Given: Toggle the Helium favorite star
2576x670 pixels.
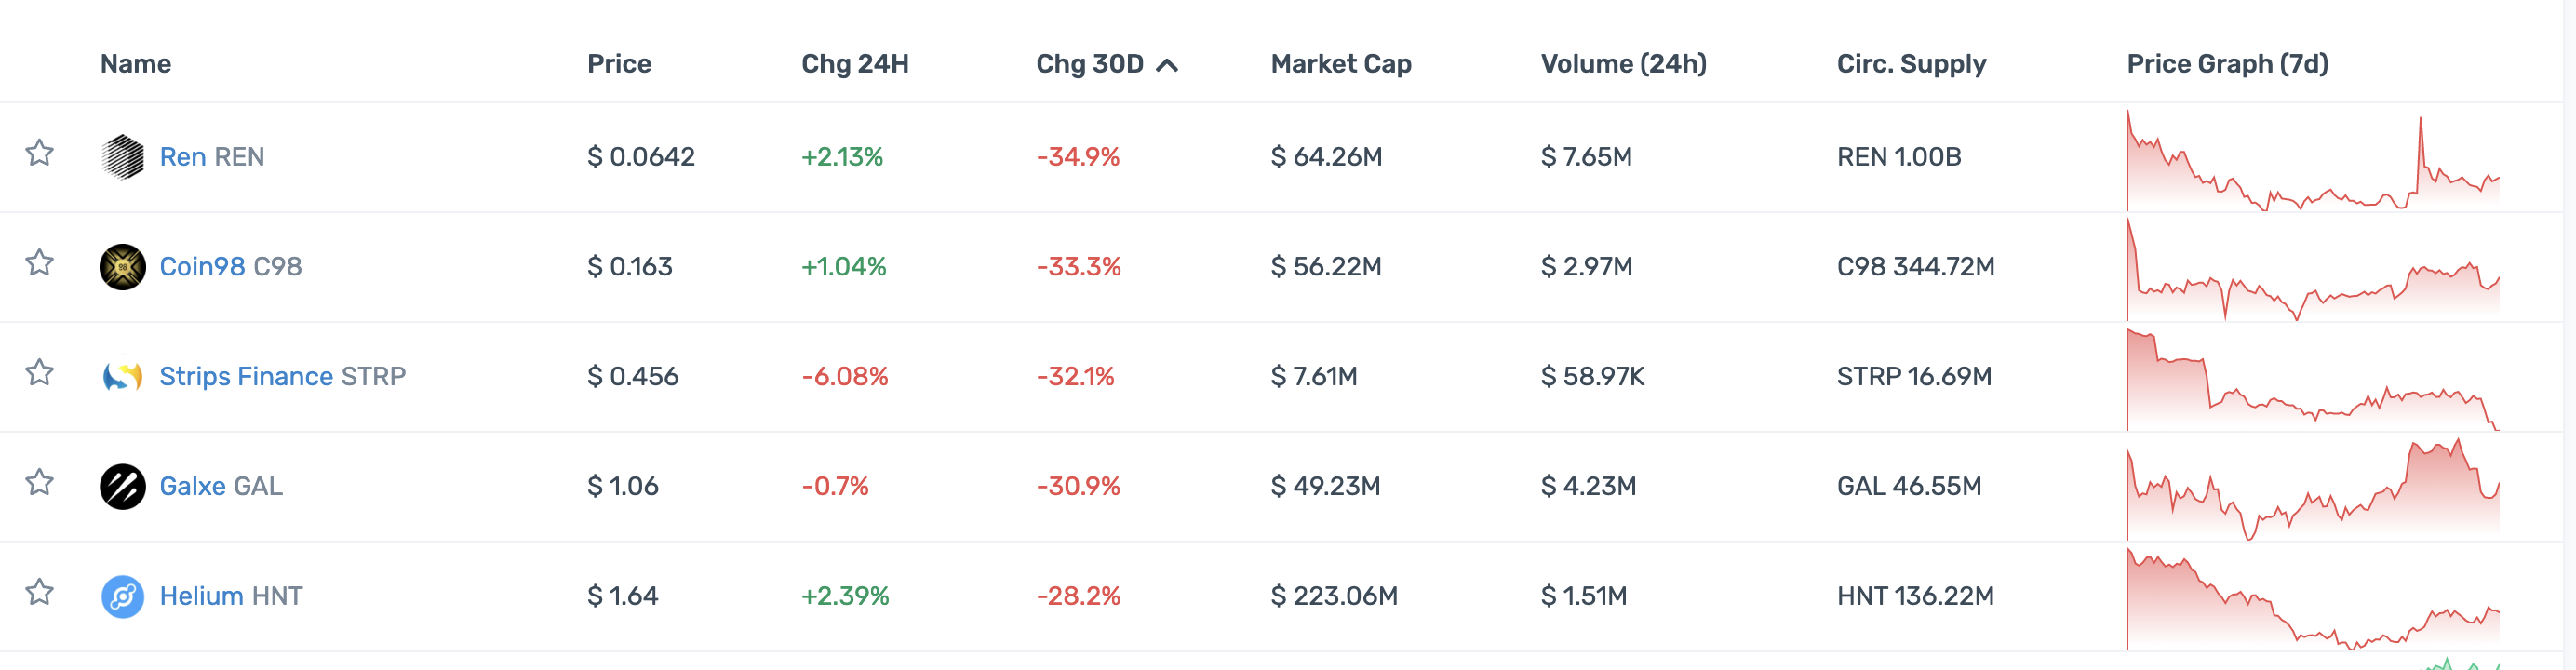Looking at the screenshot, I should point(39,593).
